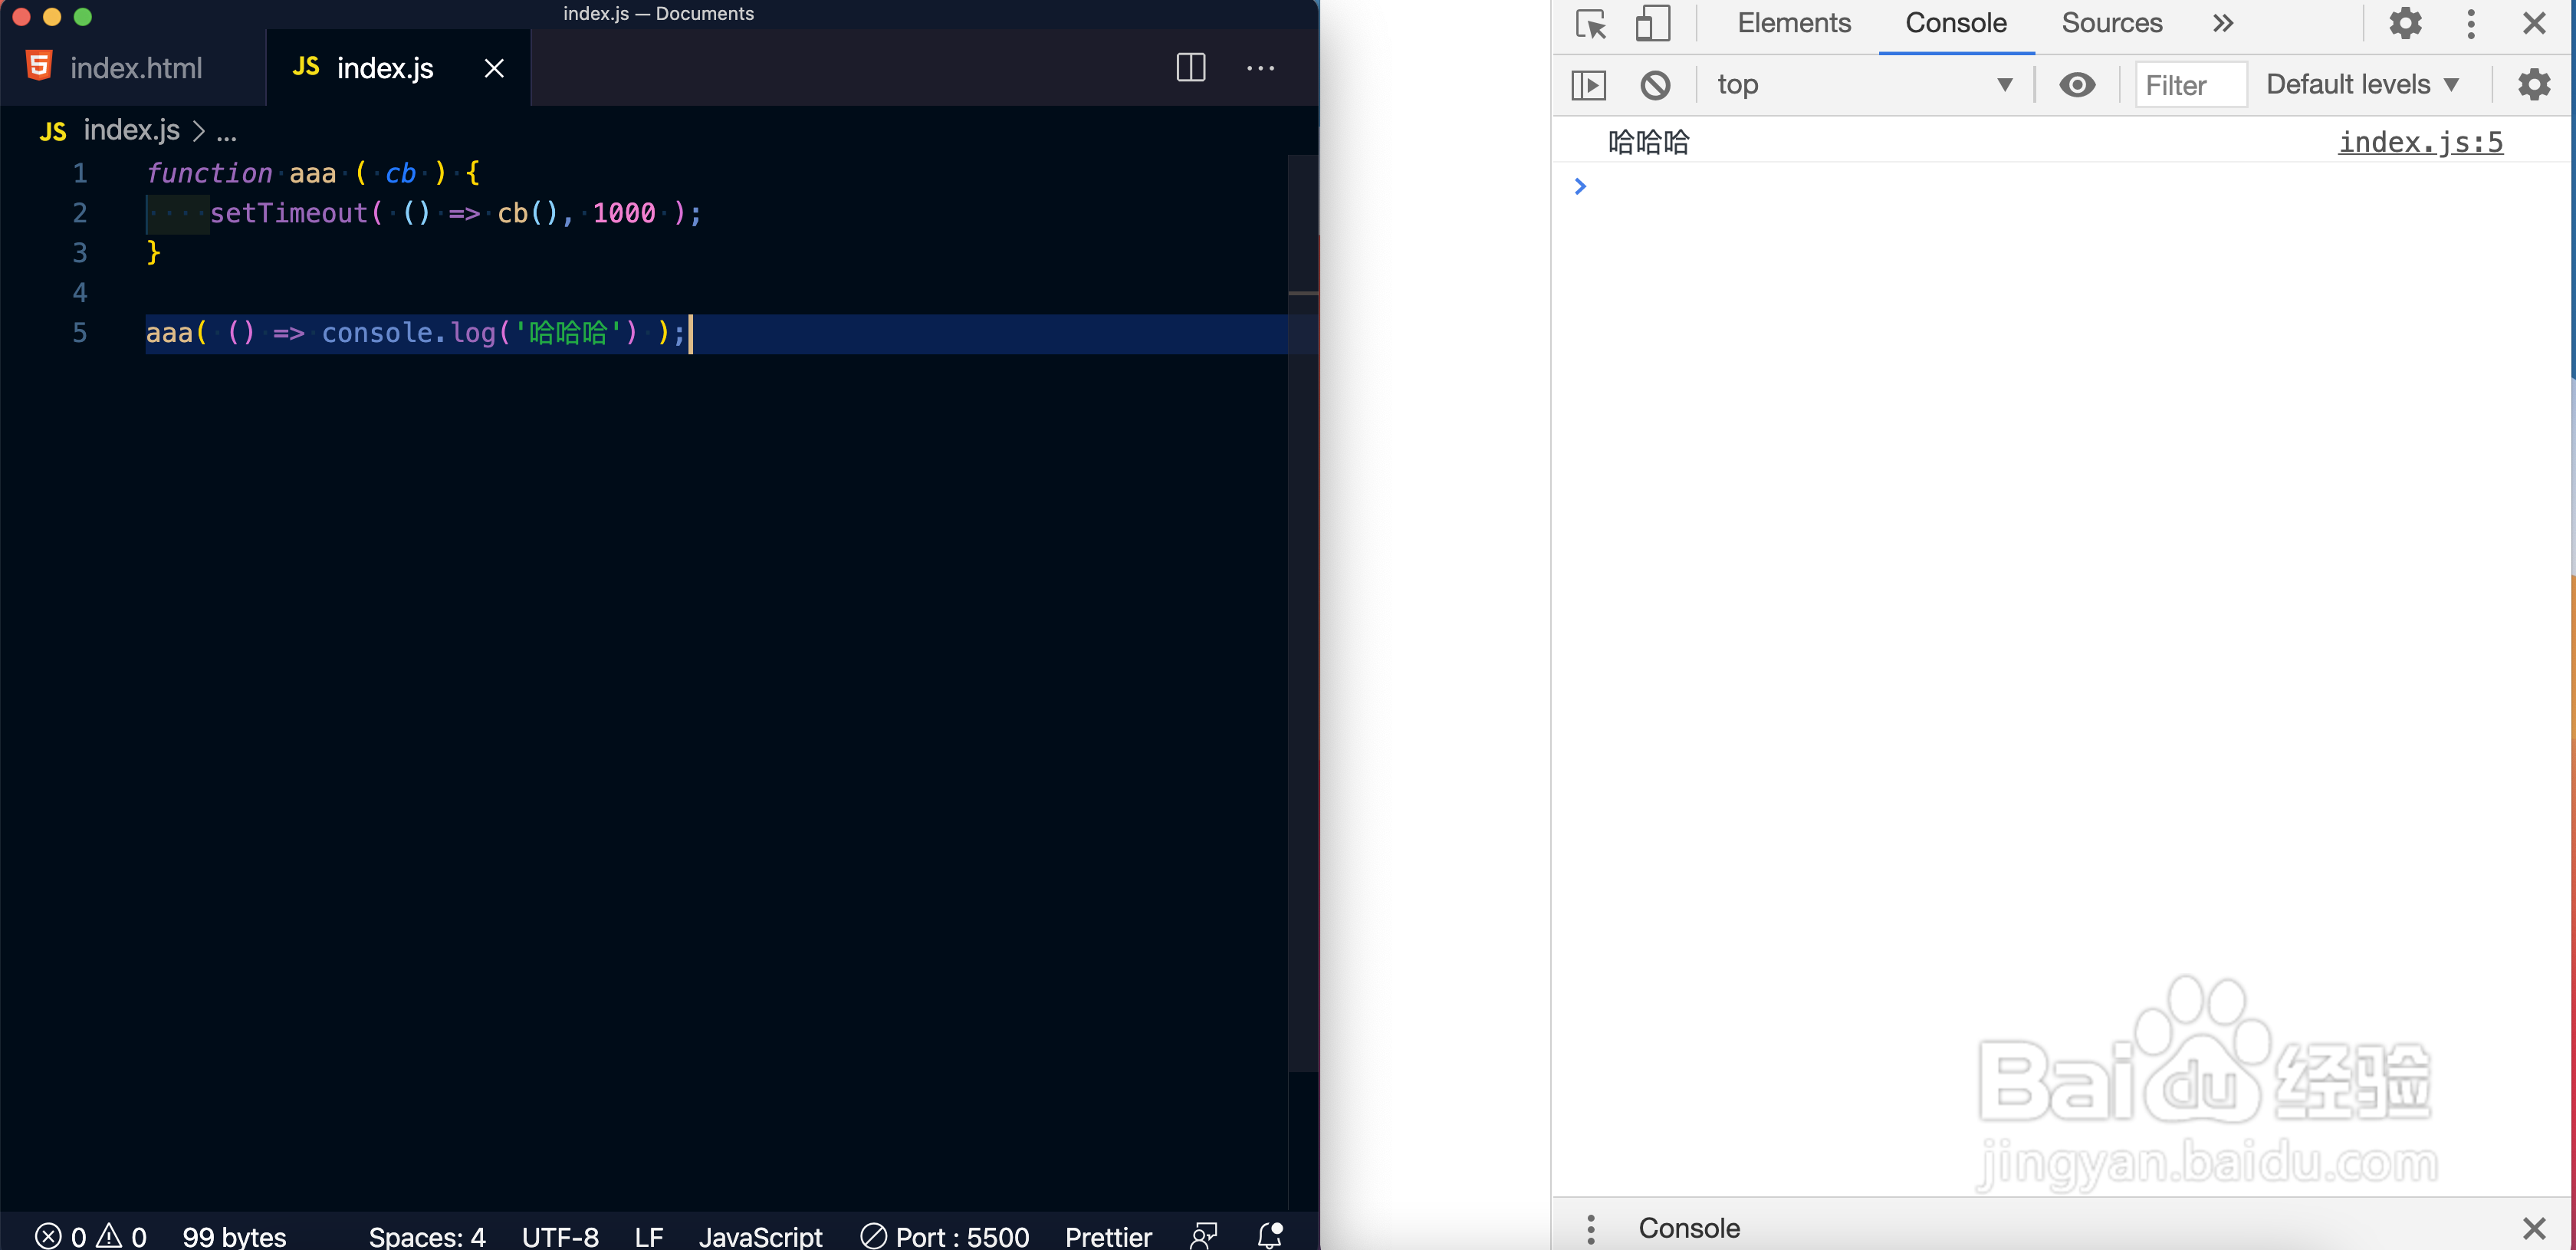Toggle the live expression eye icon
The image size is (2576, 1250).
[x=2077, y=85]
